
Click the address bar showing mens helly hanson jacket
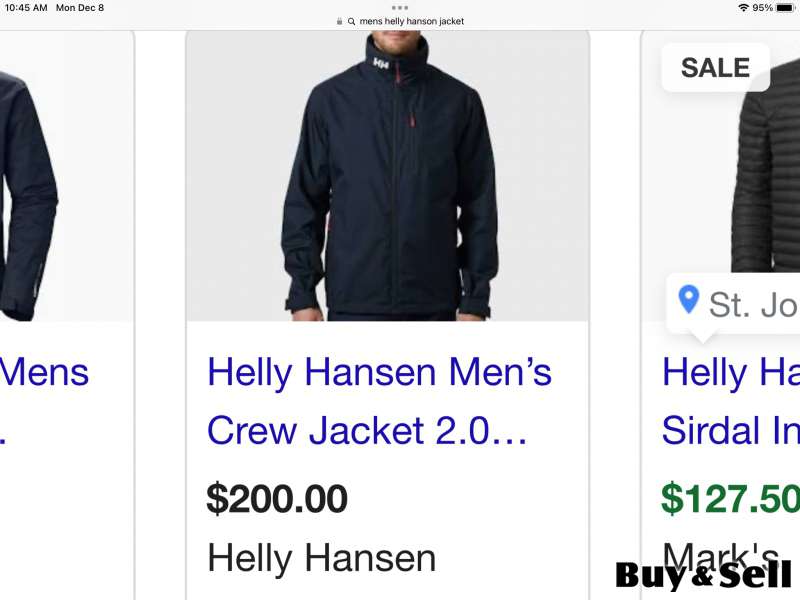[x=400, y=21]
